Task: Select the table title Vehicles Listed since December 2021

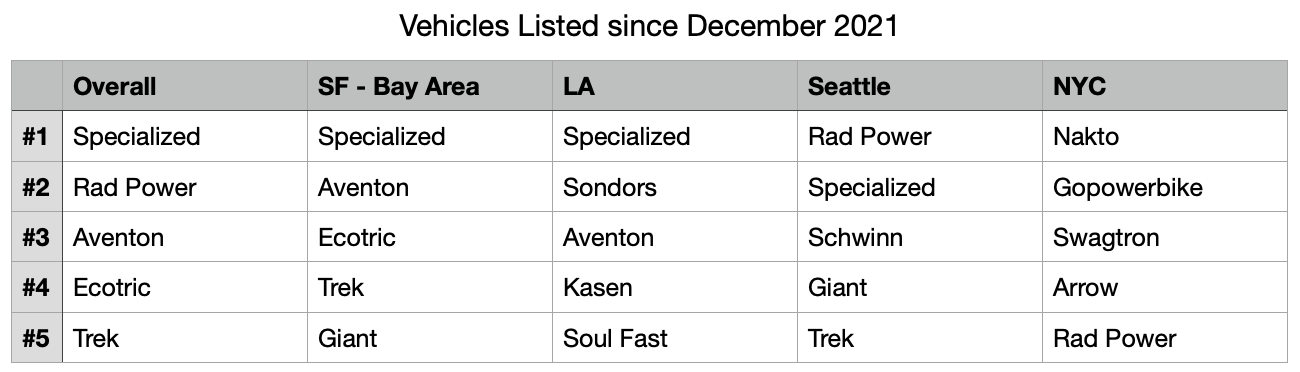Action: click(649, 27)
